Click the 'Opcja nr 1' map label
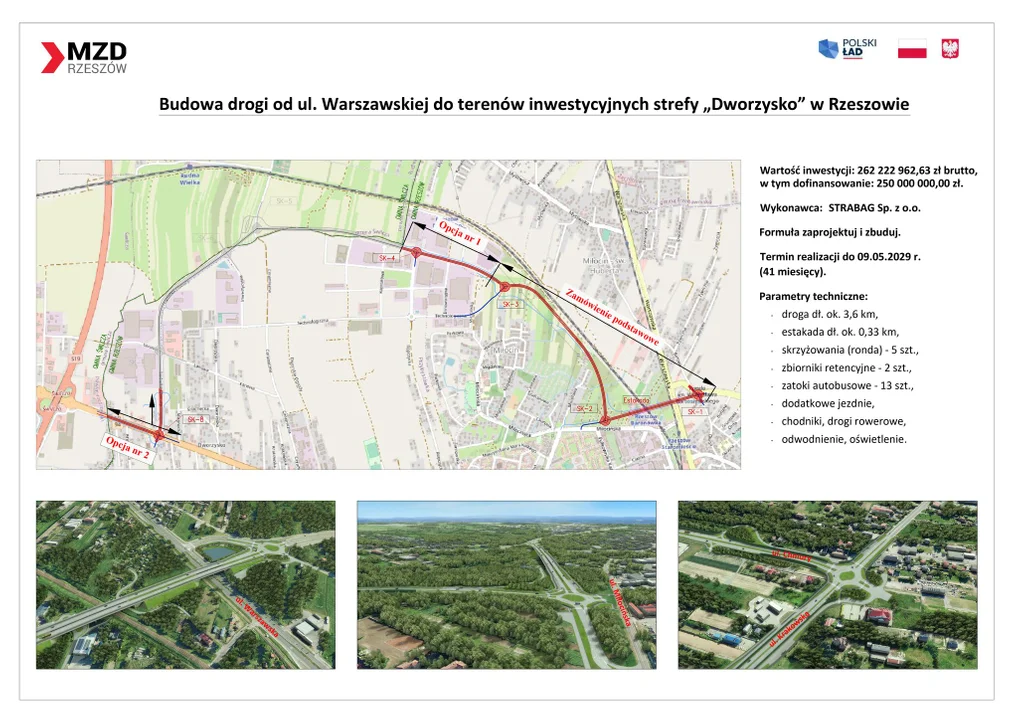This screenshot has width=1018, height=720. click(x=460, y=233)
